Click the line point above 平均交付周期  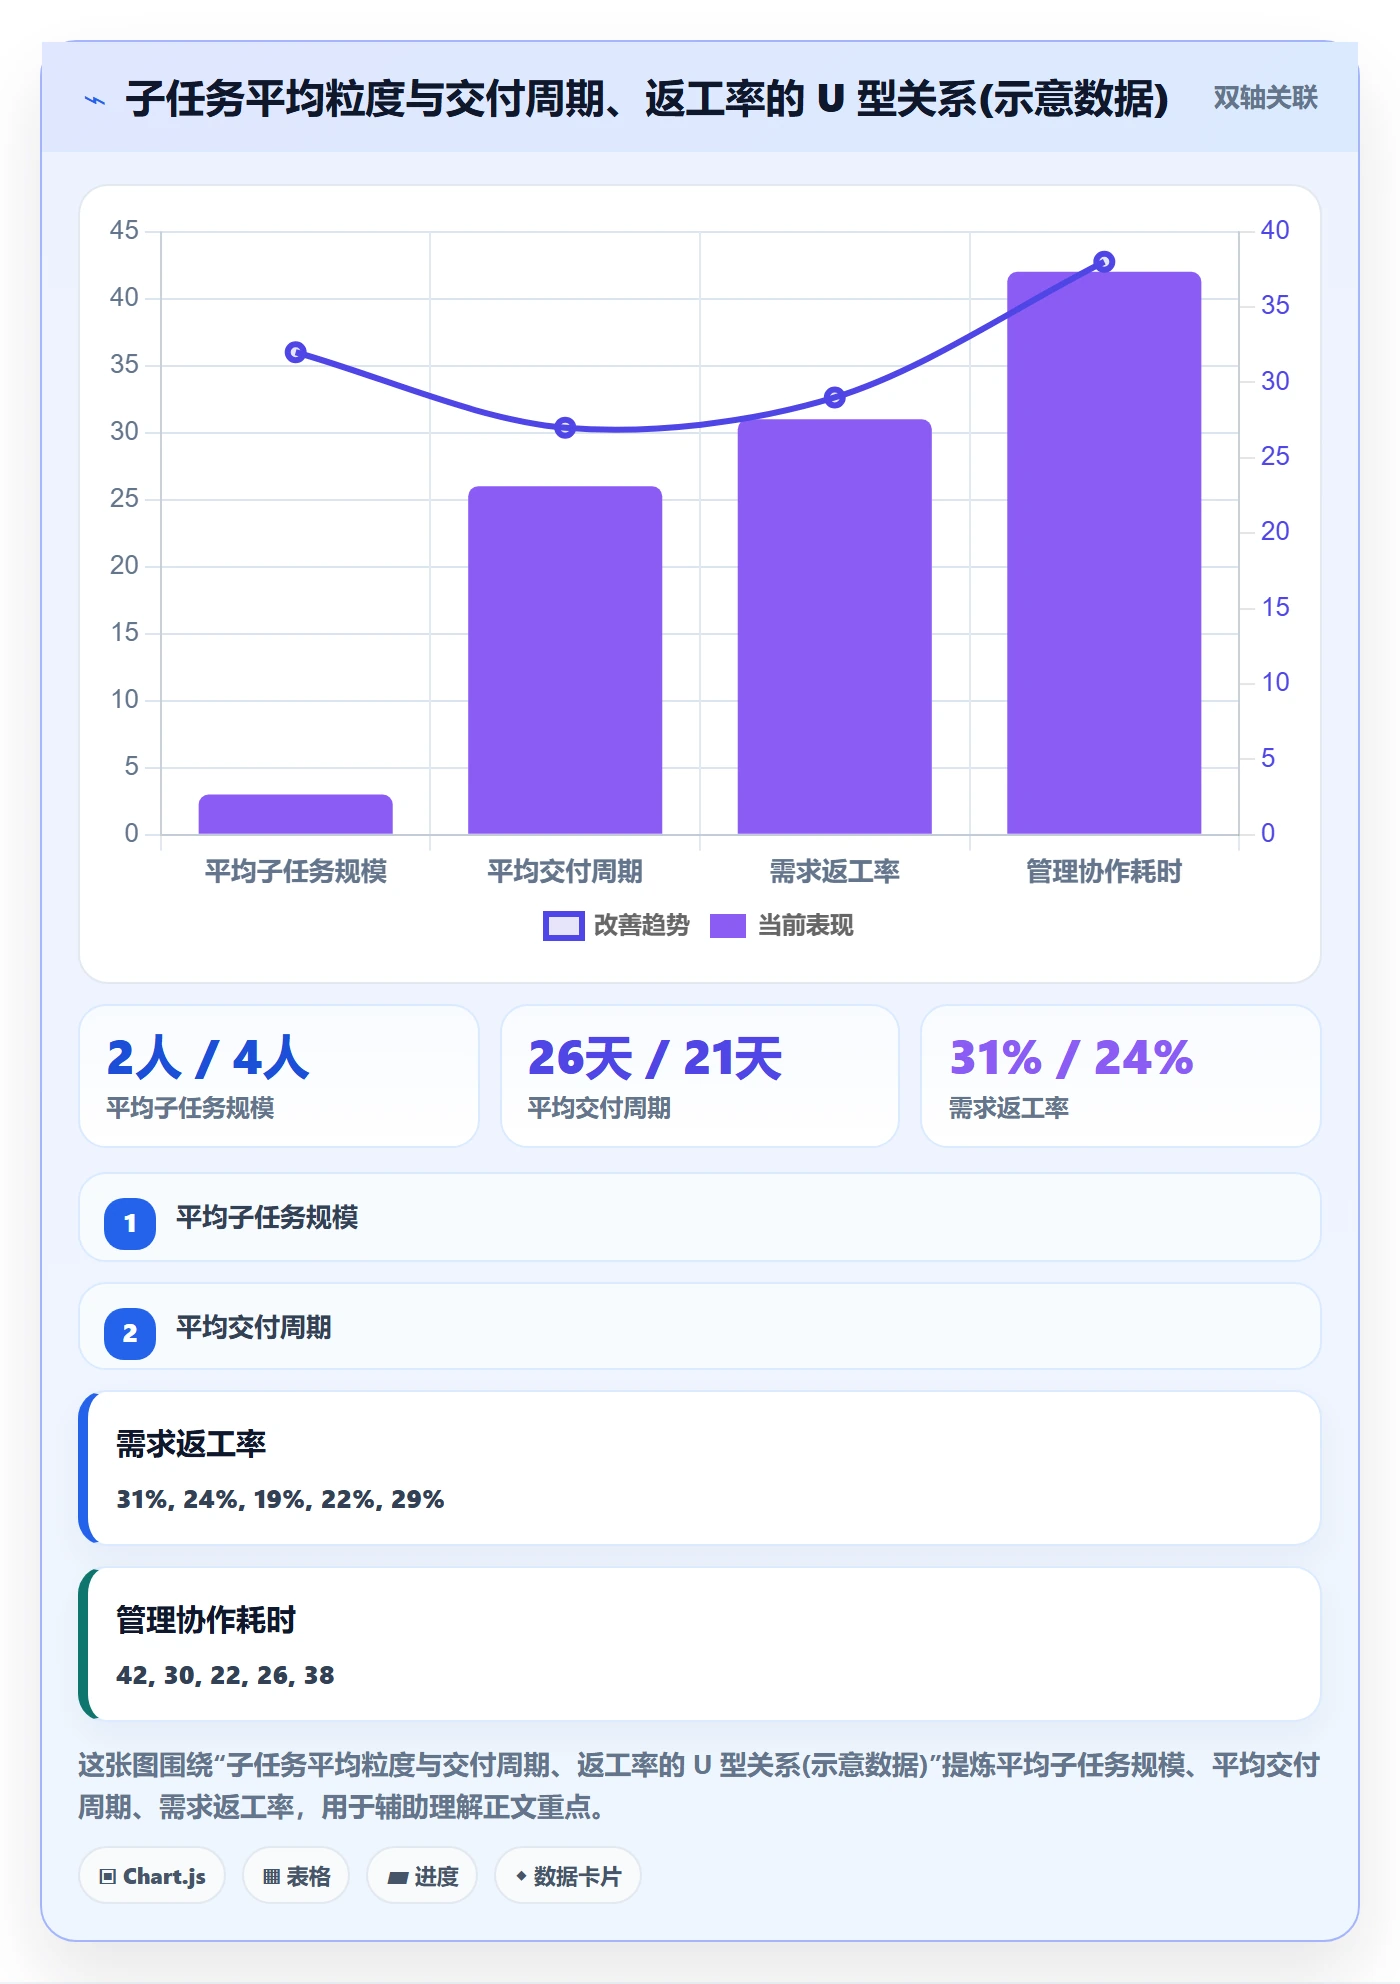click(565, 428)
